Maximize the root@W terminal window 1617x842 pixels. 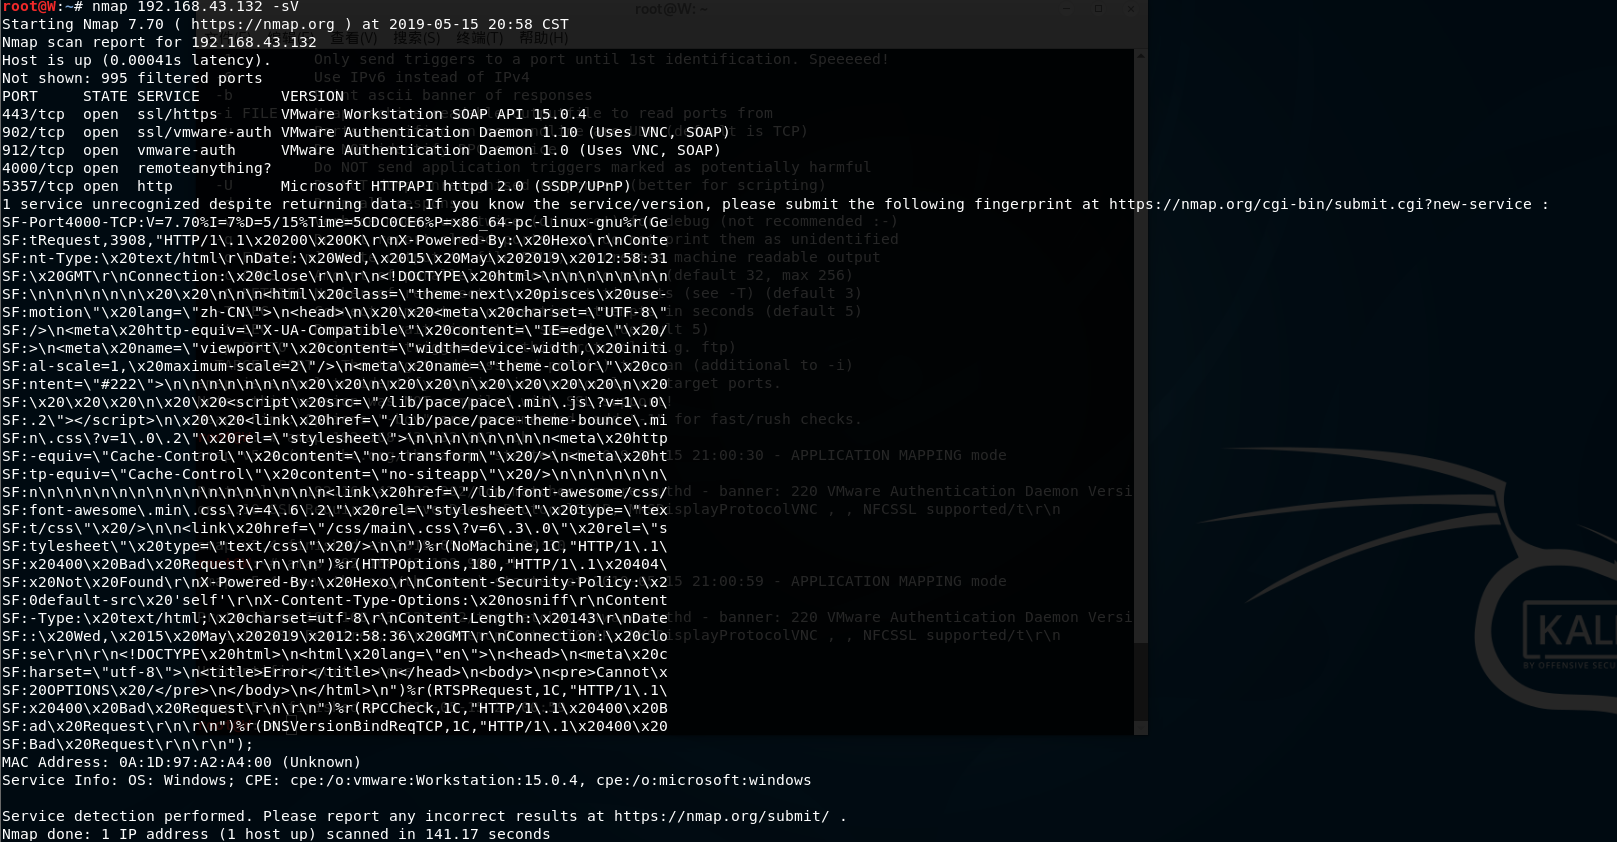1098,9
